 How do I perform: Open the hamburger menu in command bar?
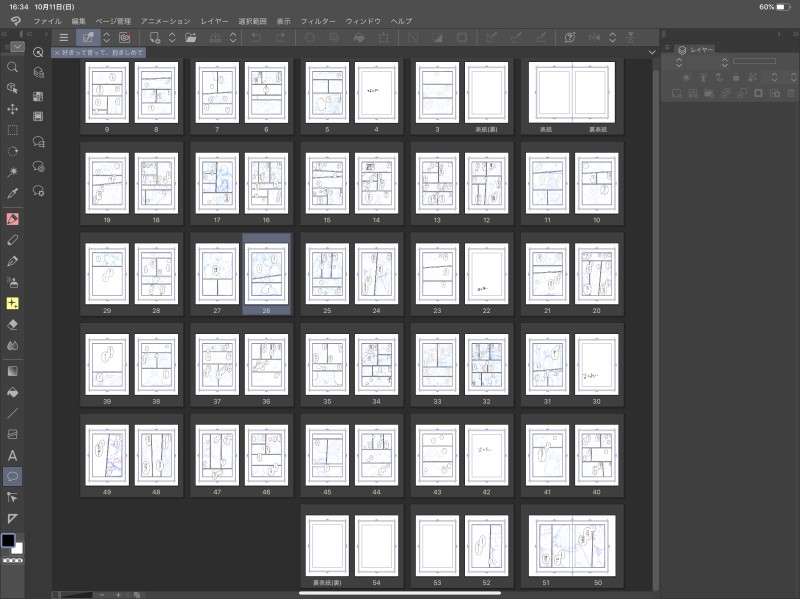[64, 37]
